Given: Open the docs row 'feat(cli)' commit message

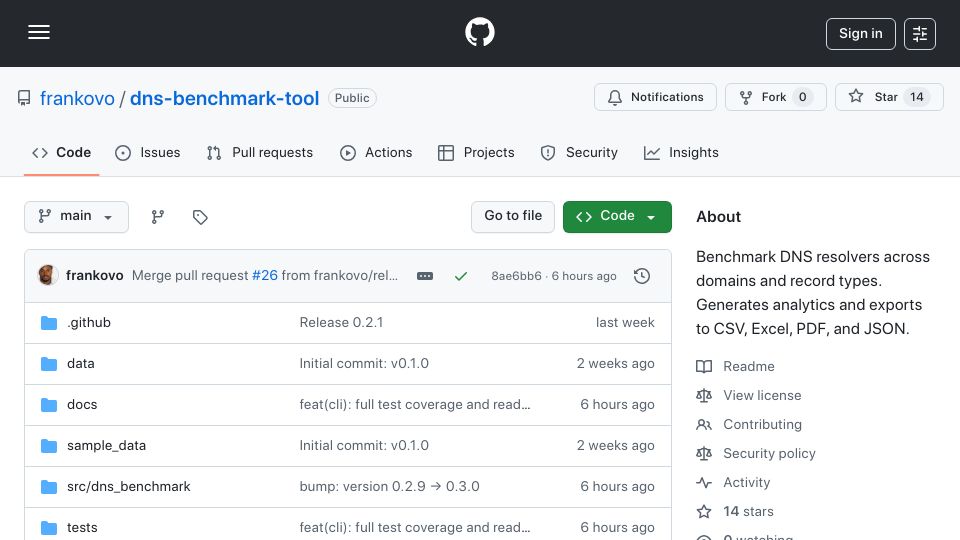Looking at the screenshot, I should coord(414,405).
